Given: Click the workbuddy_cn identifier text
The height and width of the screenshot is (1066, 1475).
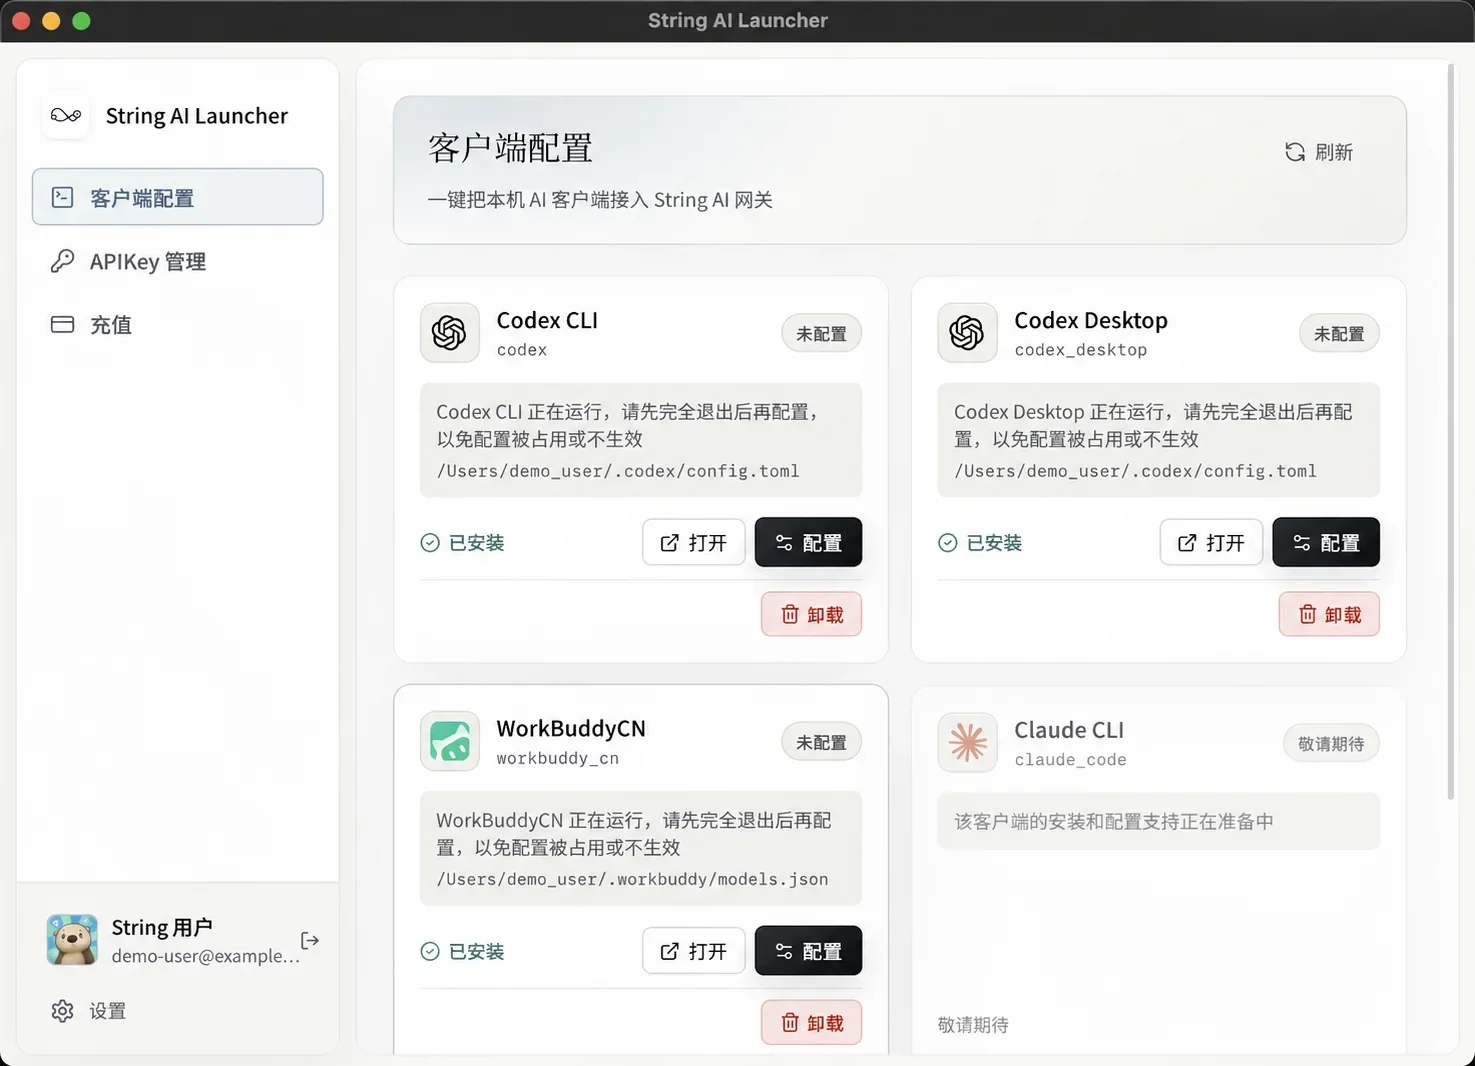Looking at the screenshot, I should coord(558,758).
